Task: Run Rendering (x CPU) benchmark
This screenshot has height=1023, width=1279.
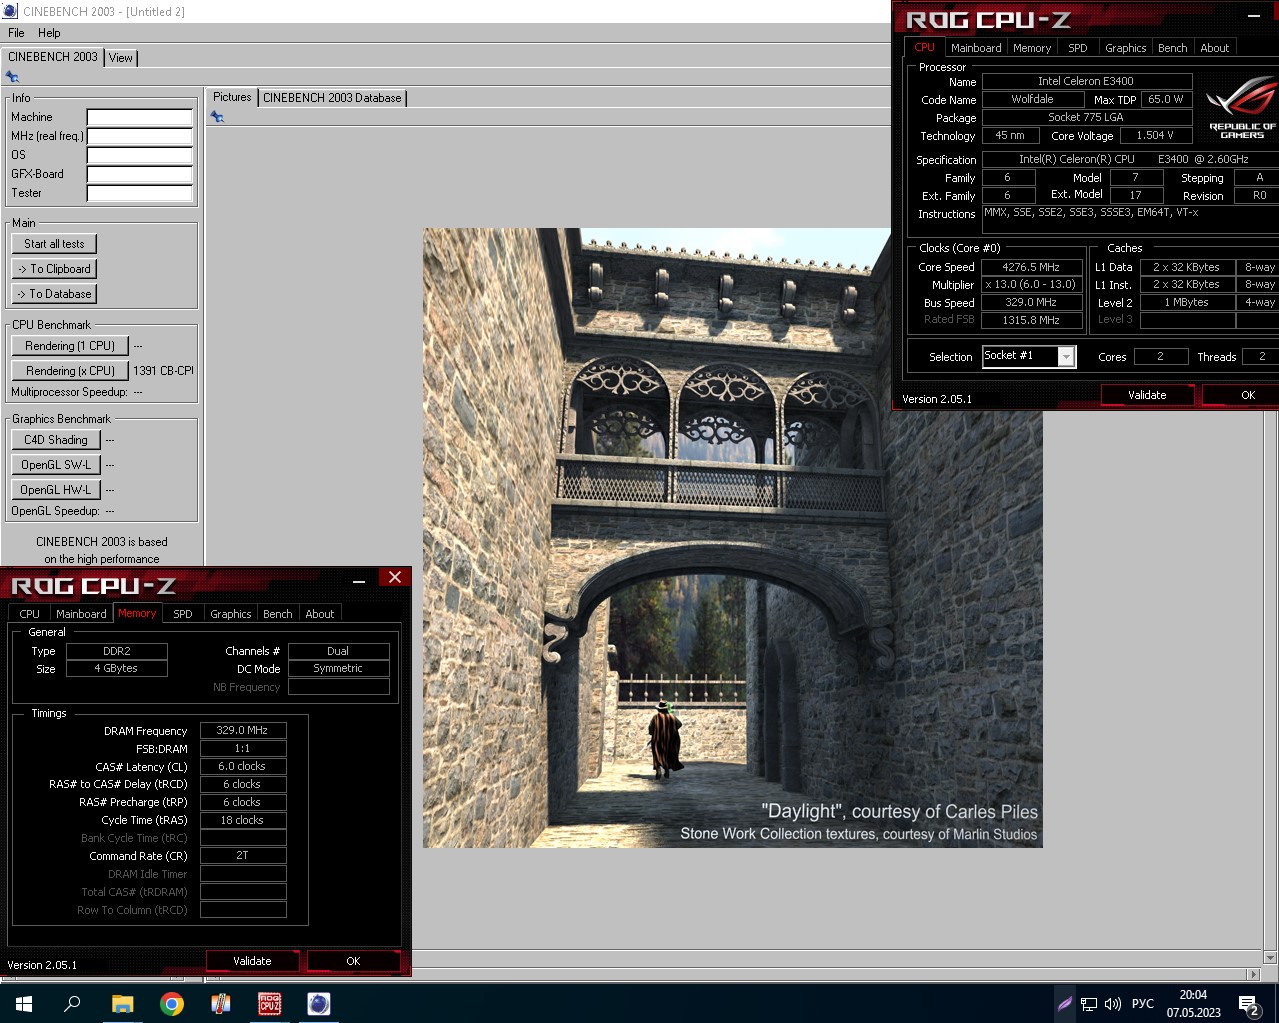Action: [x=70, y=371]
